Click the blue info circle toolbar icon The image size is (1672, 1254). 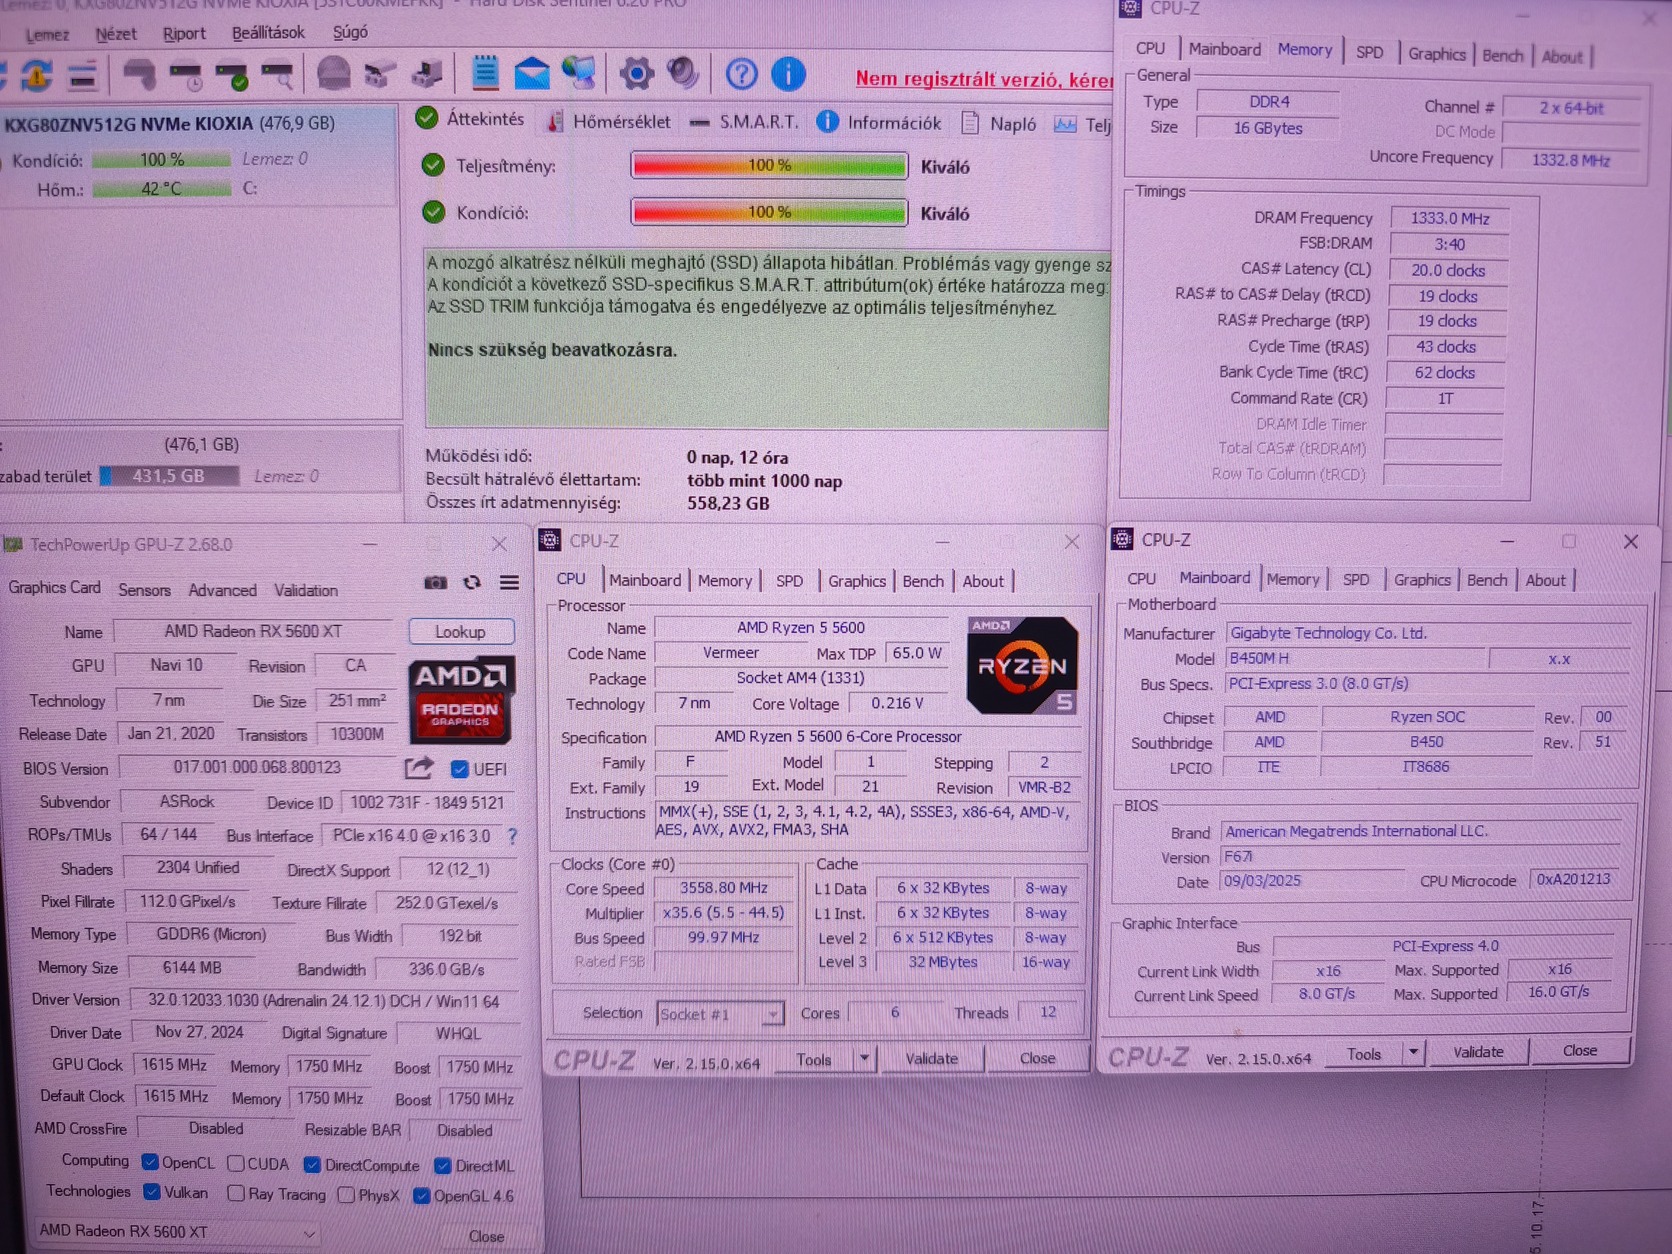(788, 73)
